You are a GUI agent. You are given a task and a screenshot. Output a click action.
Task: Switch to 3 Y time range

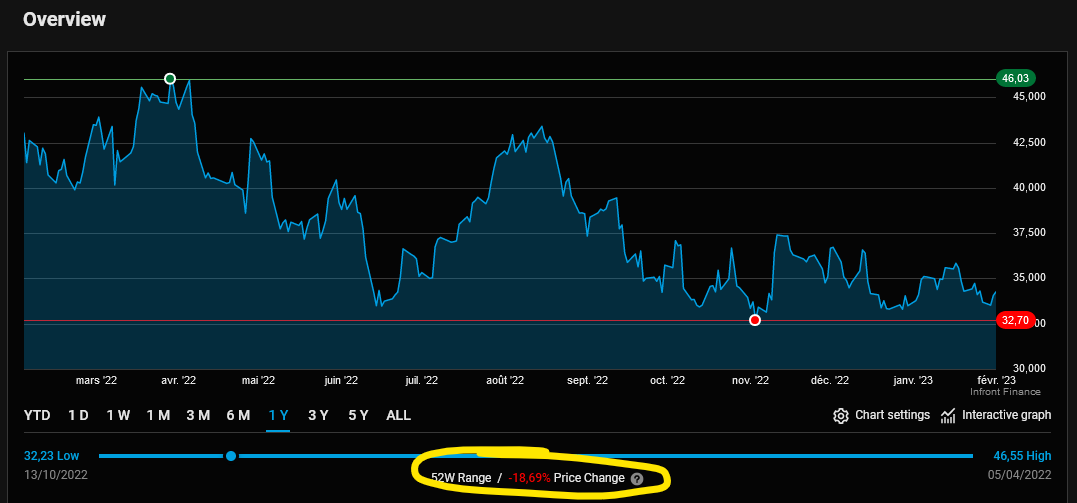pyautogui.click(x=318, y=415)
